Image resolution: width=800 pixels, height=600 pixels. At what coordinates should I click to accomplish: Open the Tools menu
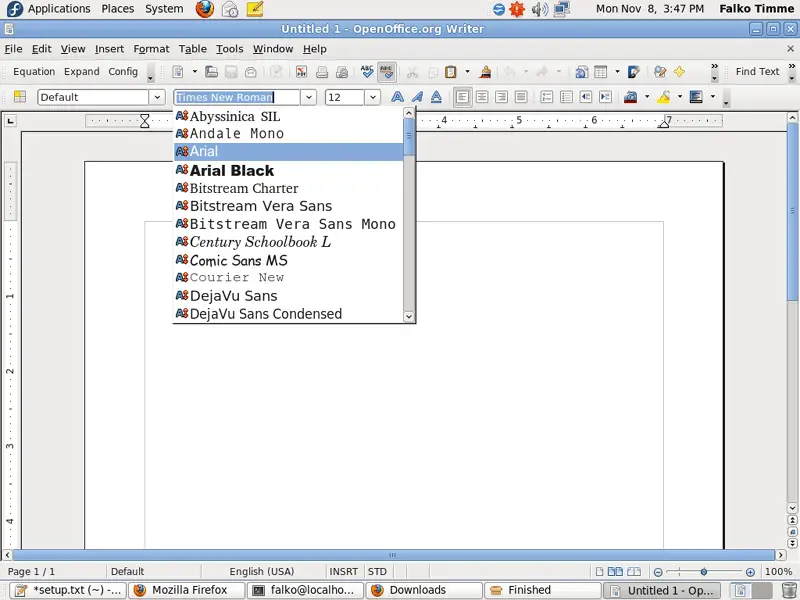[230, 49]
